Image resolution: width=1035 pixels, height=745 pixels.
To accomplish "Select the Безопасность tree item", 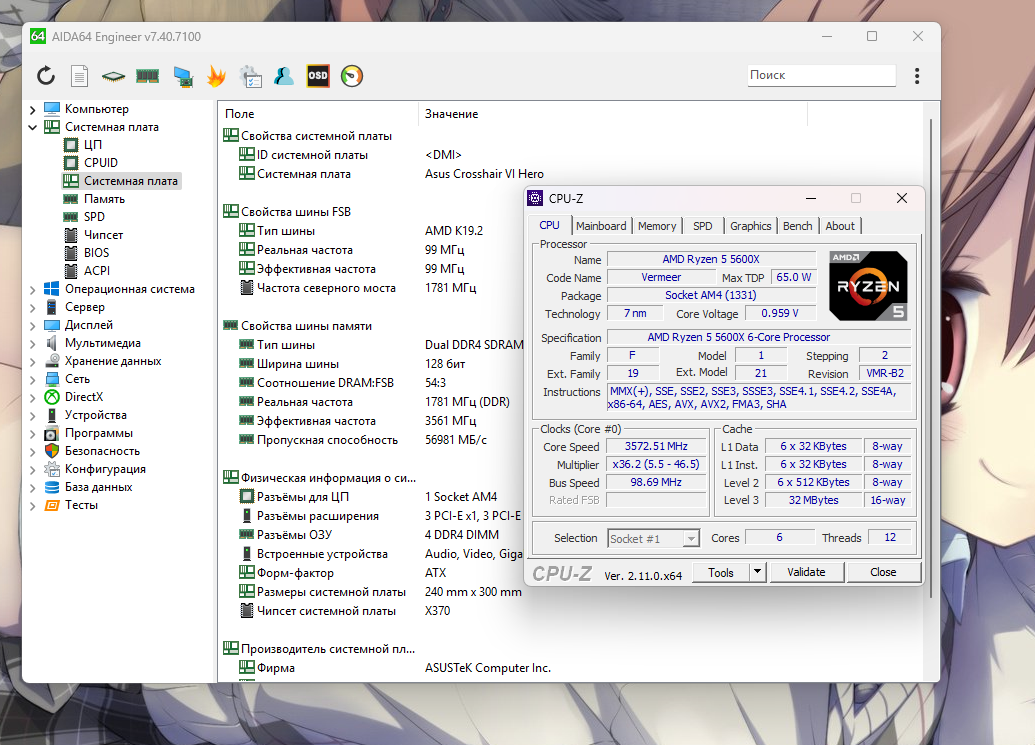I will (x=92, y=451).
